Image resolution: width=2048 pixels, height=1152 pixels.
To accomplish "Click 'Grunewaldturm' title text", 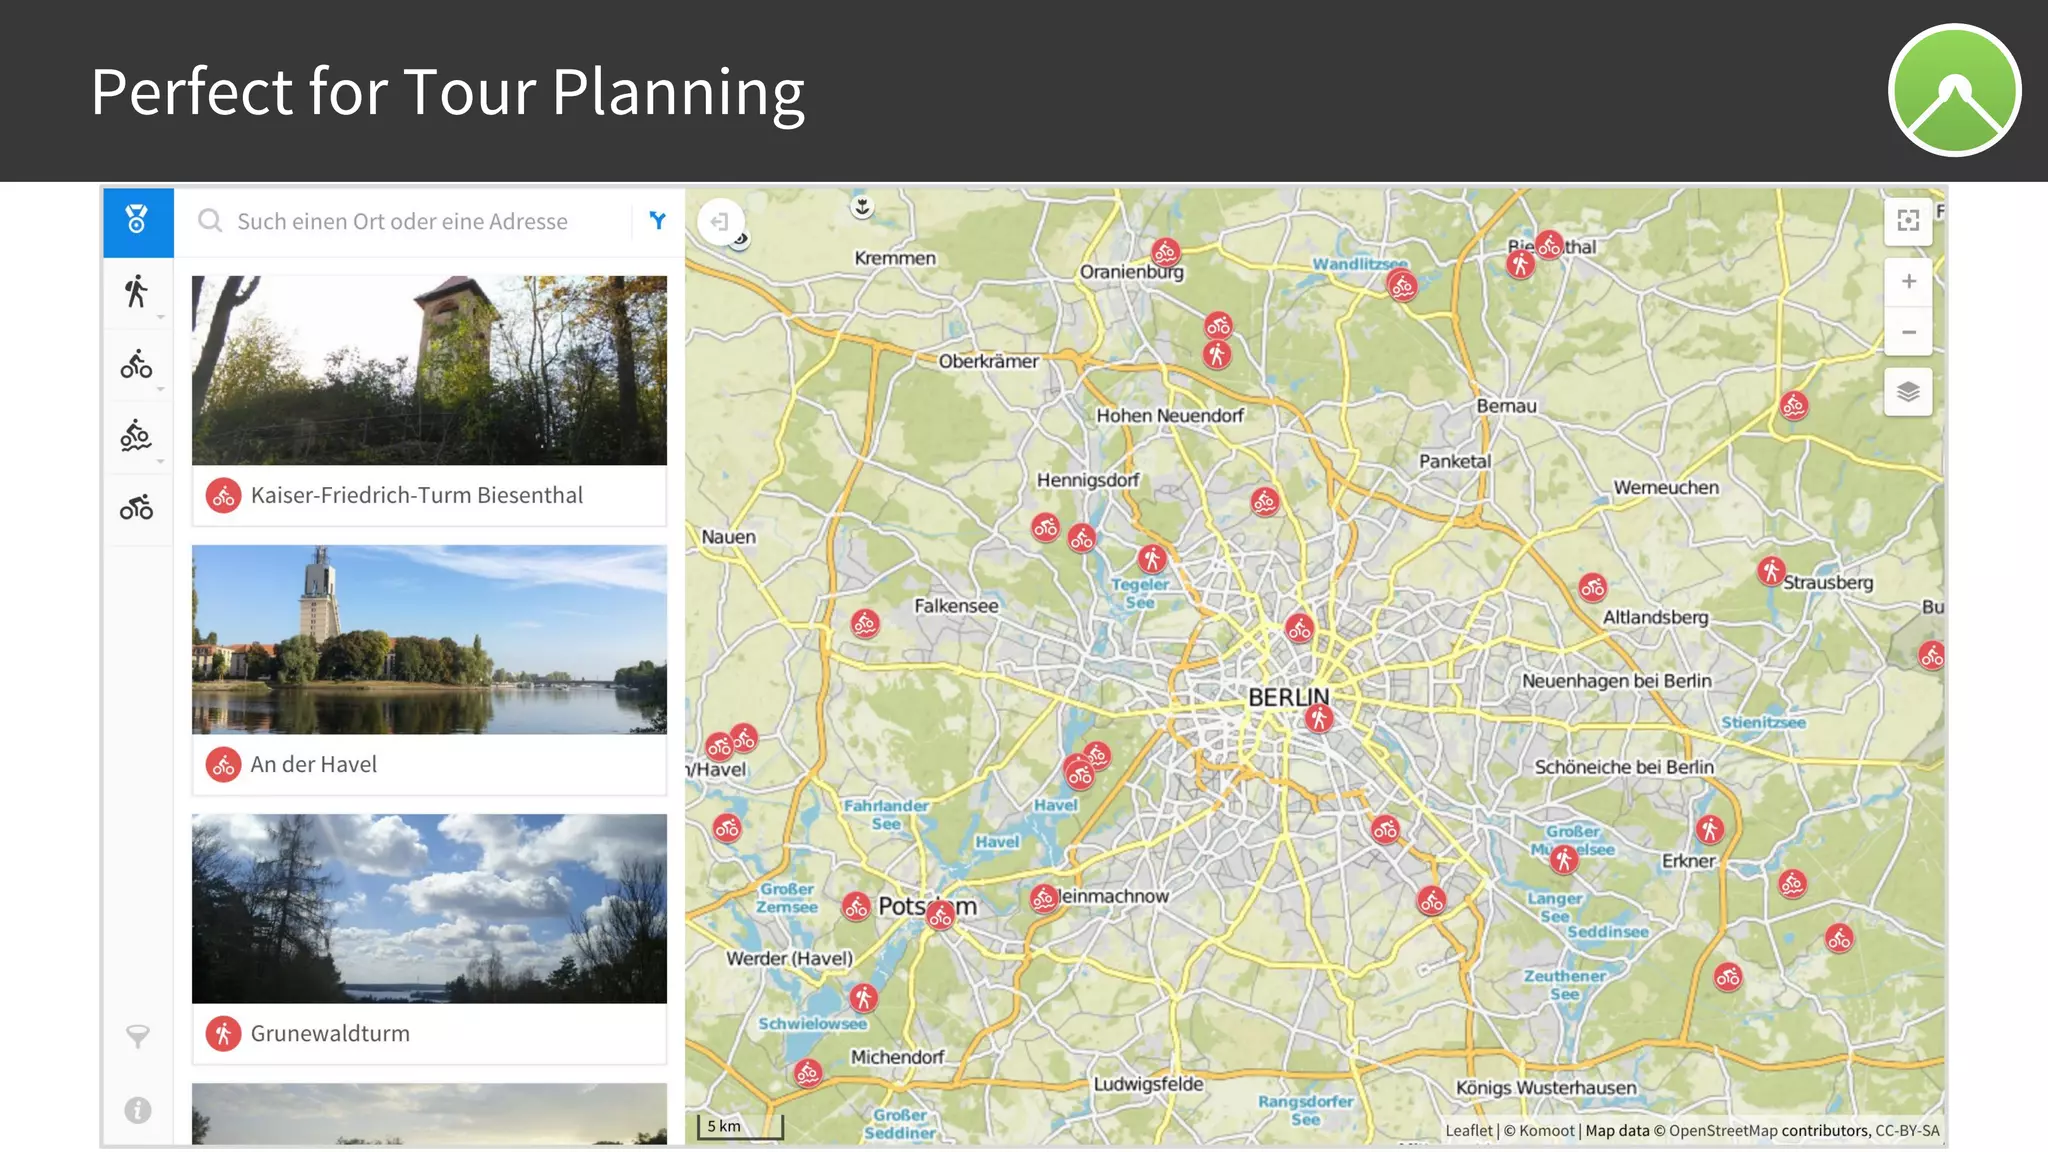I will coord(330,1034).
